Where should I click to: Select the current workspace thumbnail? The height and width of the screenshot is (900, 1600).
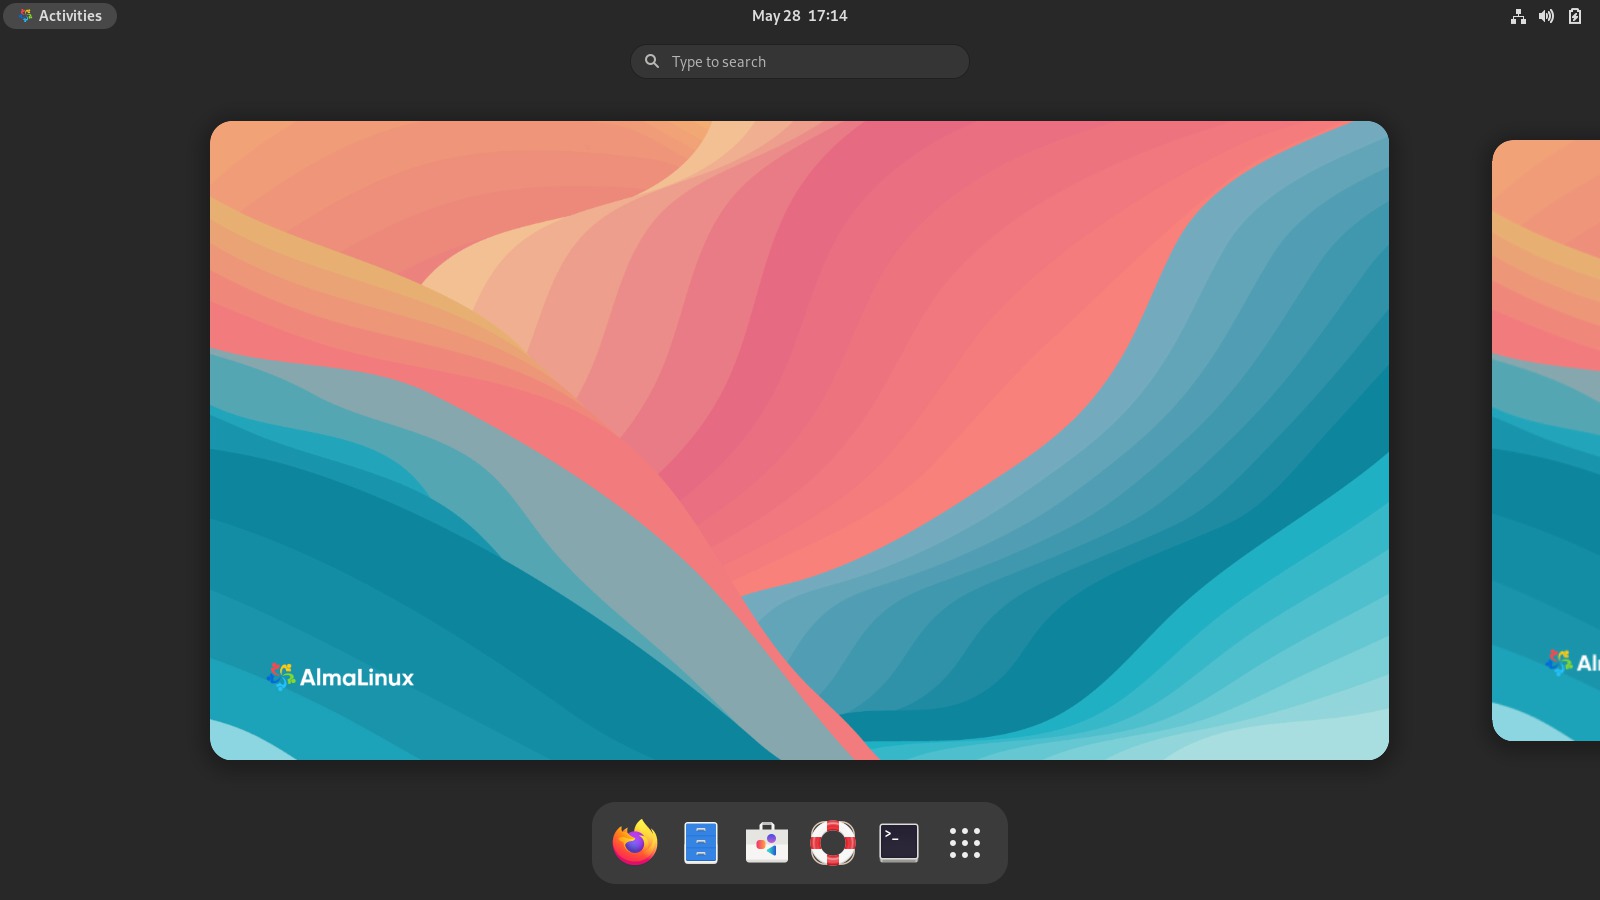tap(799, 440)
